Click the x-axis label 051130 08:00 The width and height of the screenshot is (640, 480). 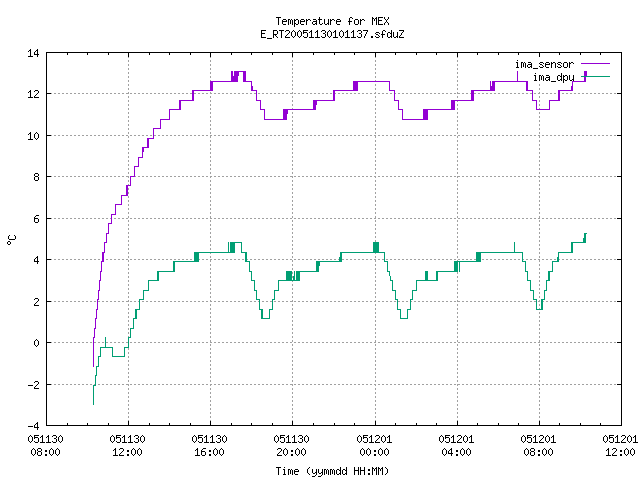[45, 446]
